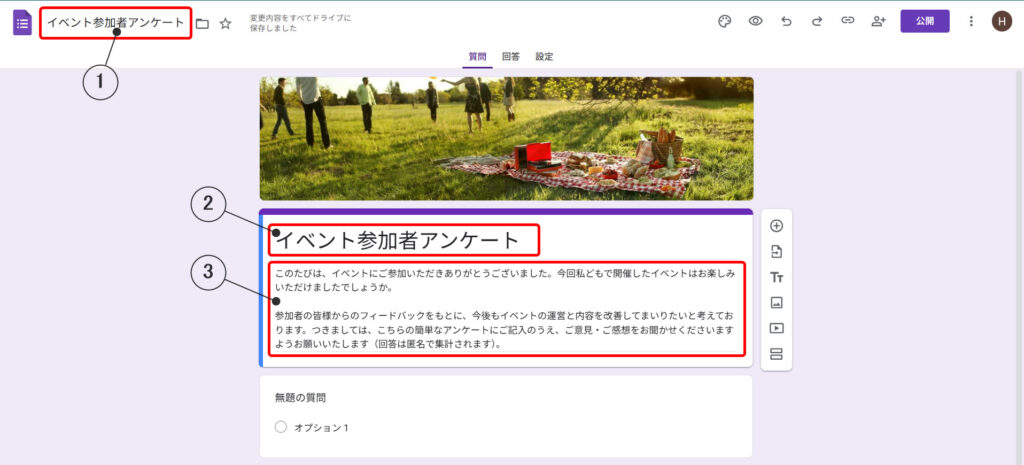Image resolution: width=1024 pixels, height=465 pixels.
Task: Add a question from side toolbar
Action: pos(776,226)
